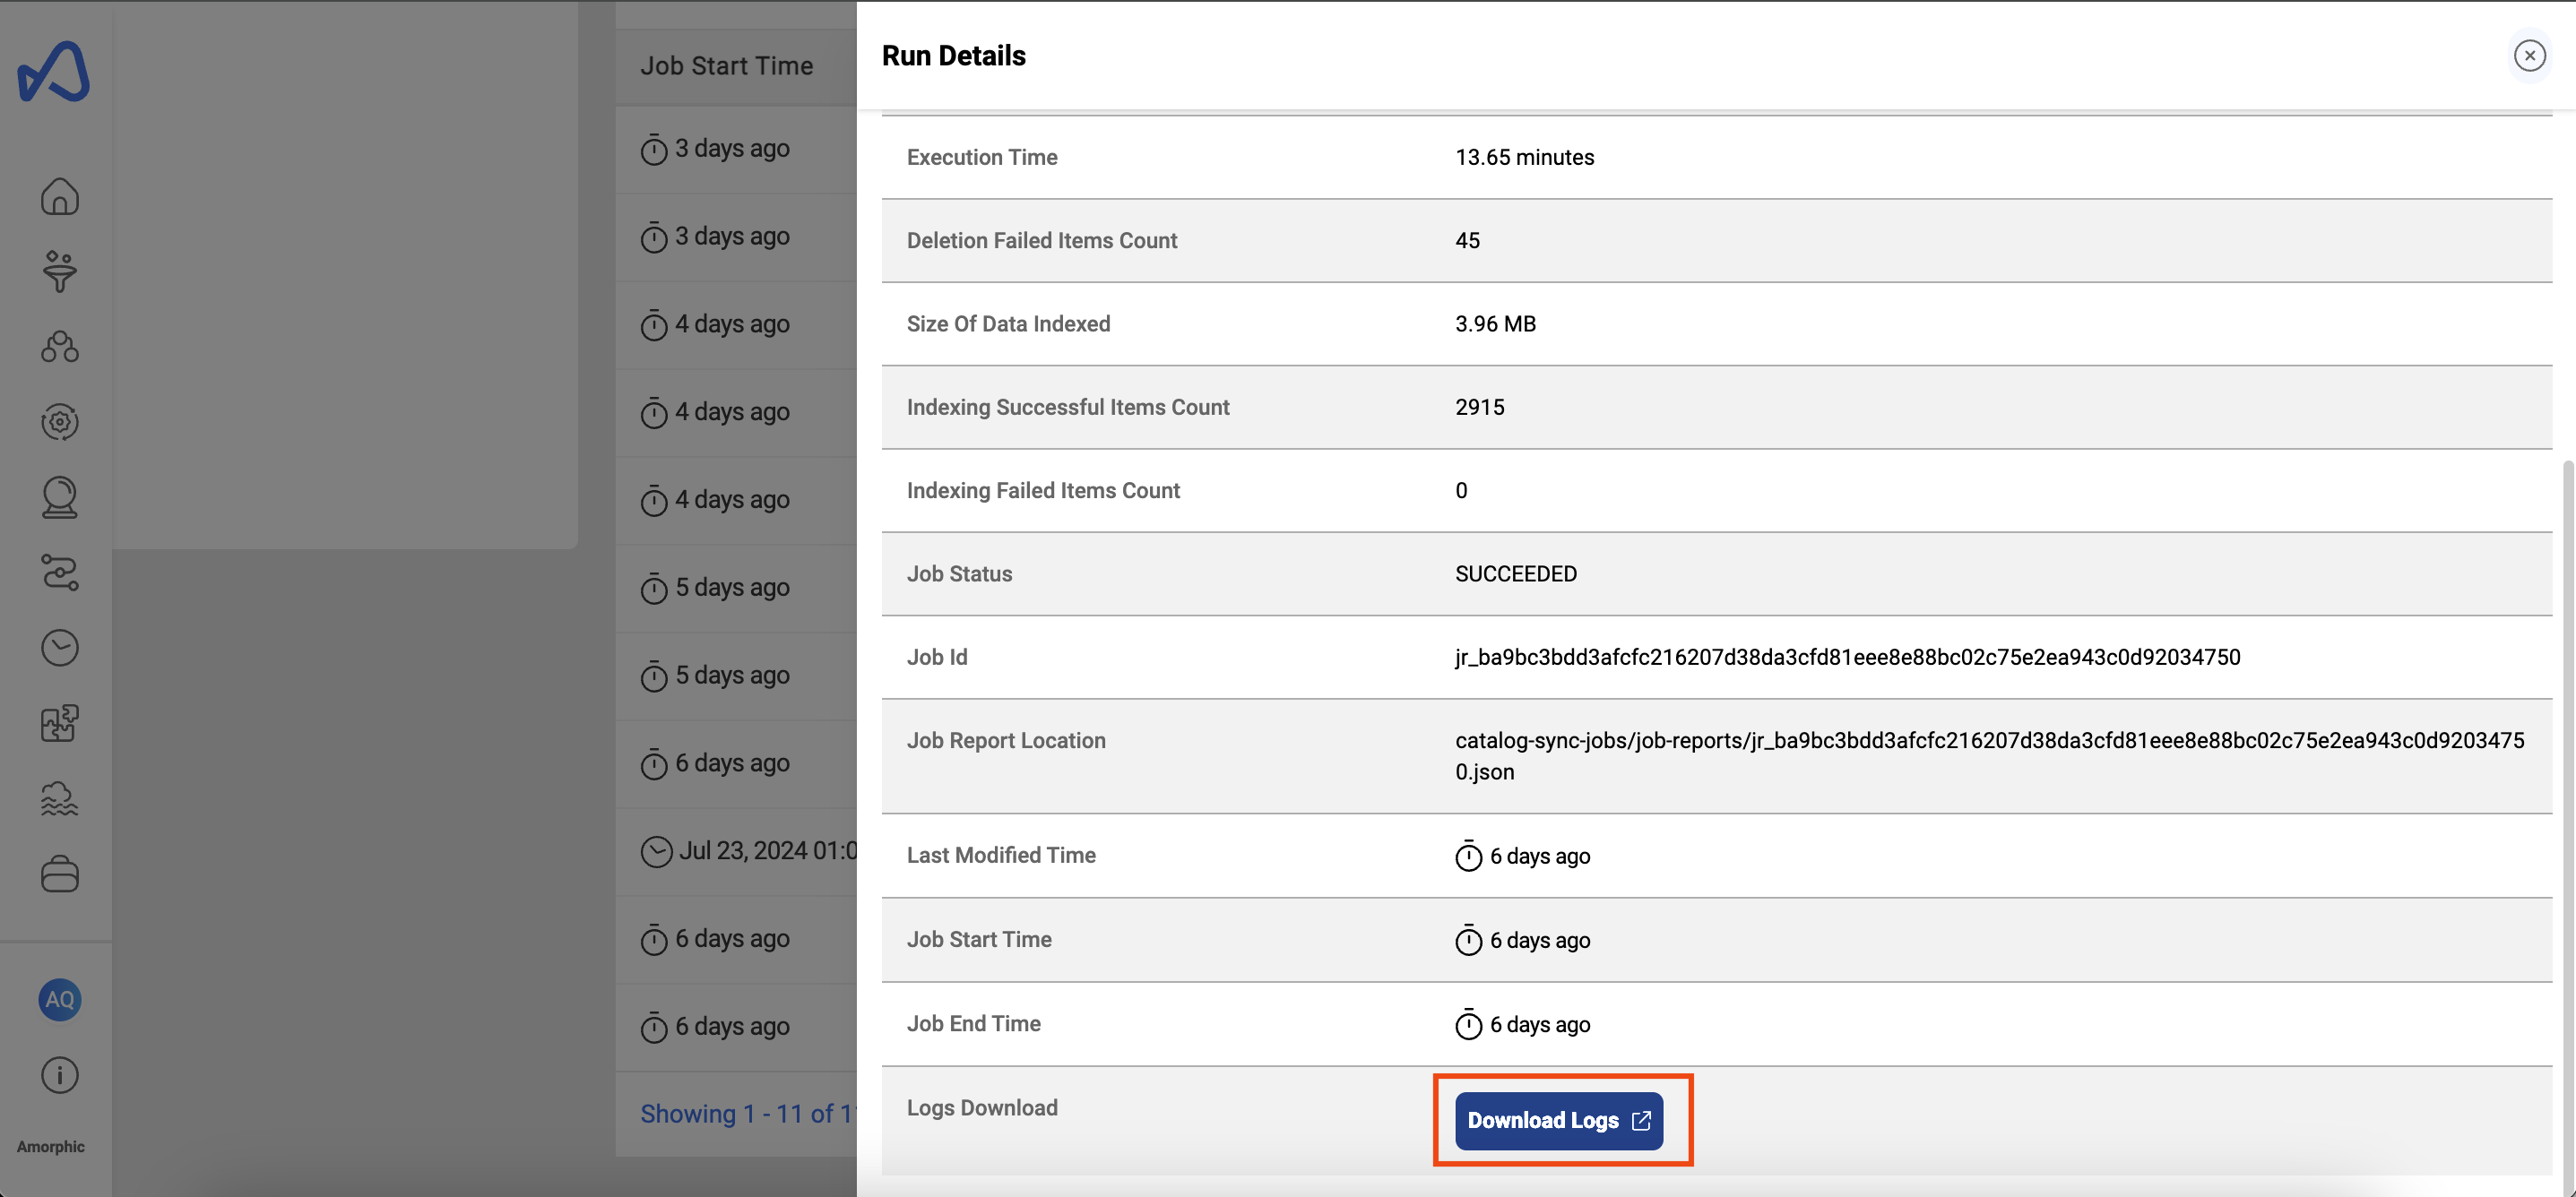This screenshot has height=1197, width=2576.
Task: Click the timer icon beside Last Modified Time
Action: [1468, 856]
